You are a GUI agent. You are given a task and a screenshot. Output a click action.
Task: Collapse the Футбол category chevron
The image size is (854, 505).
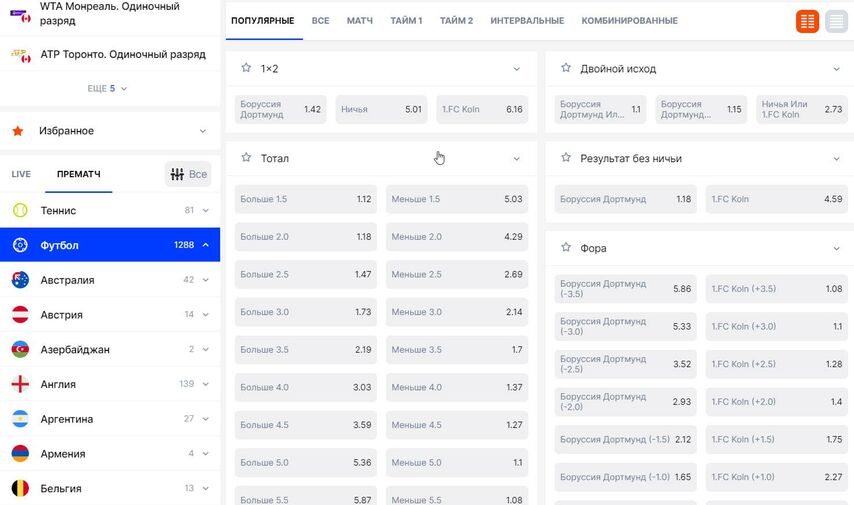pyautogui.click(x=206, y=245)
